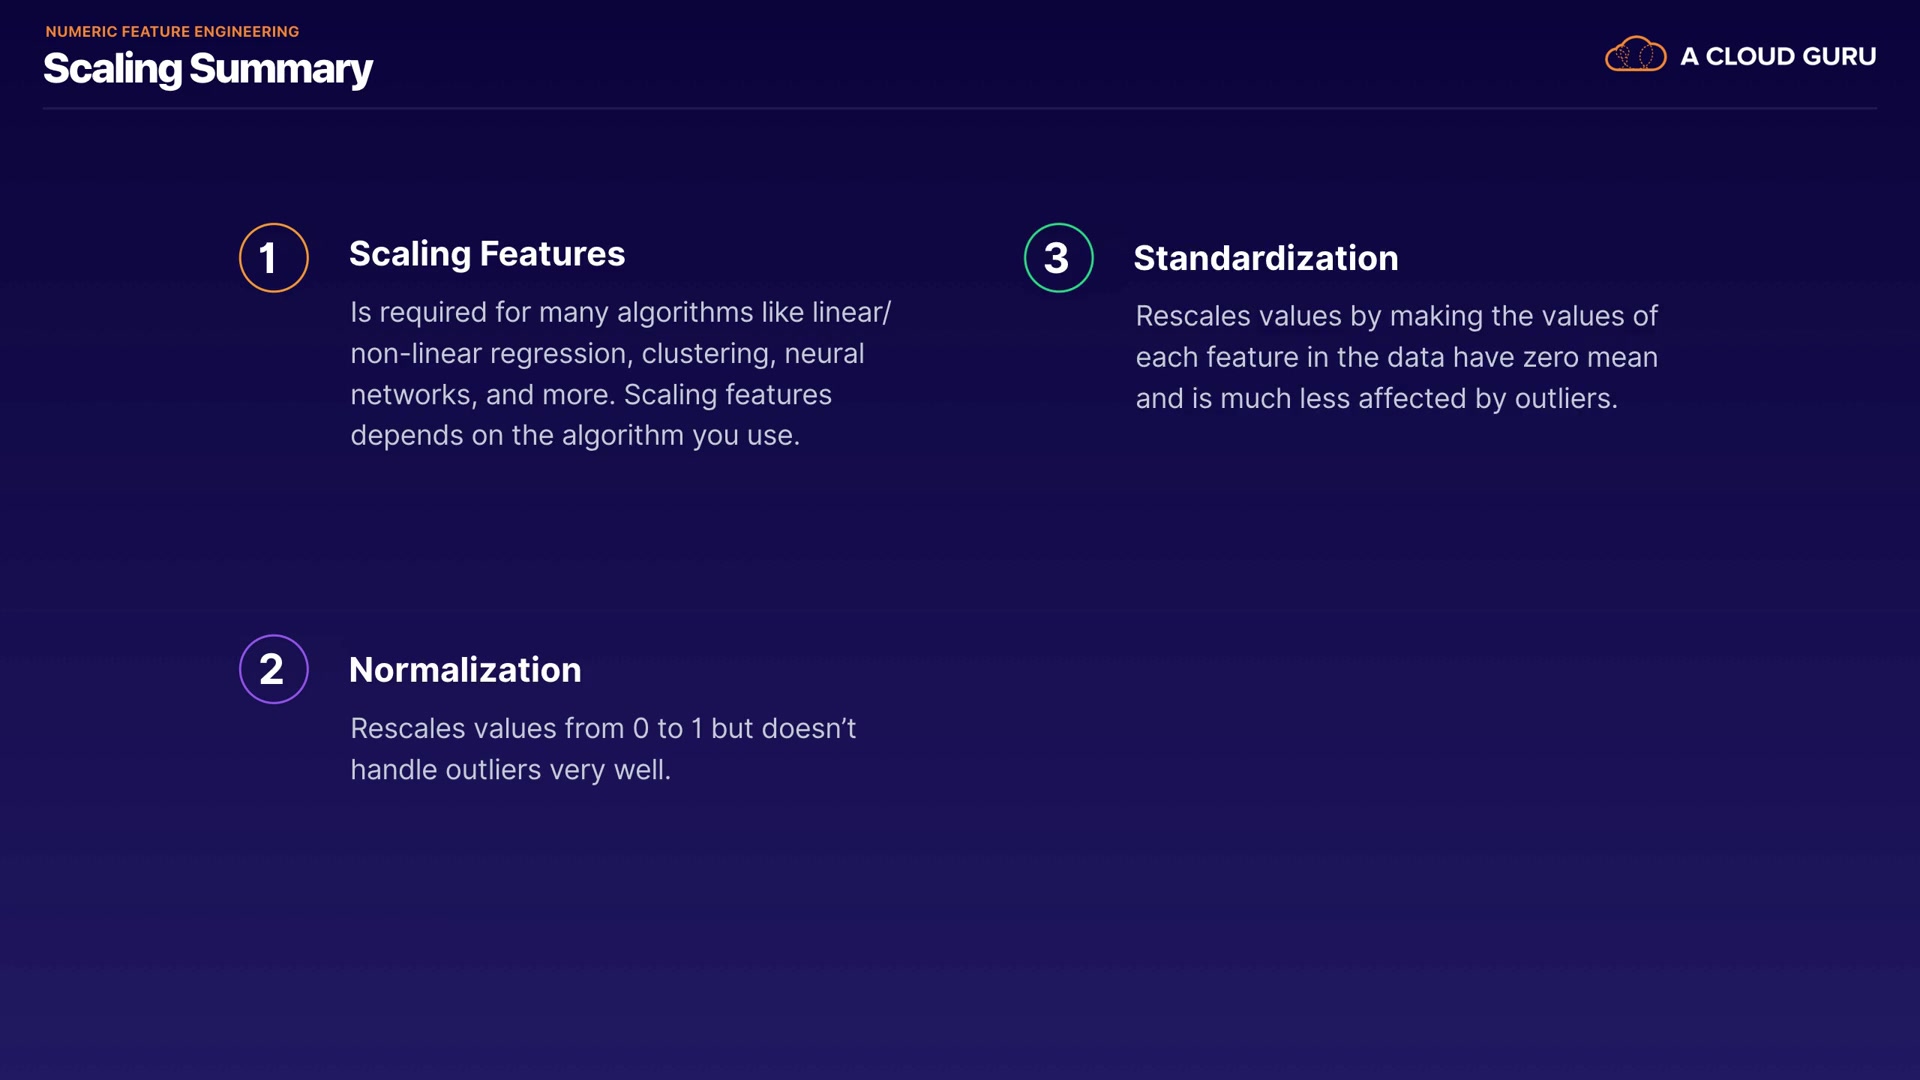Click the paragraph starting 'Is required for many algorithms'
This screenshot has height=1080, width=1920.
click(x=619, y=312)
